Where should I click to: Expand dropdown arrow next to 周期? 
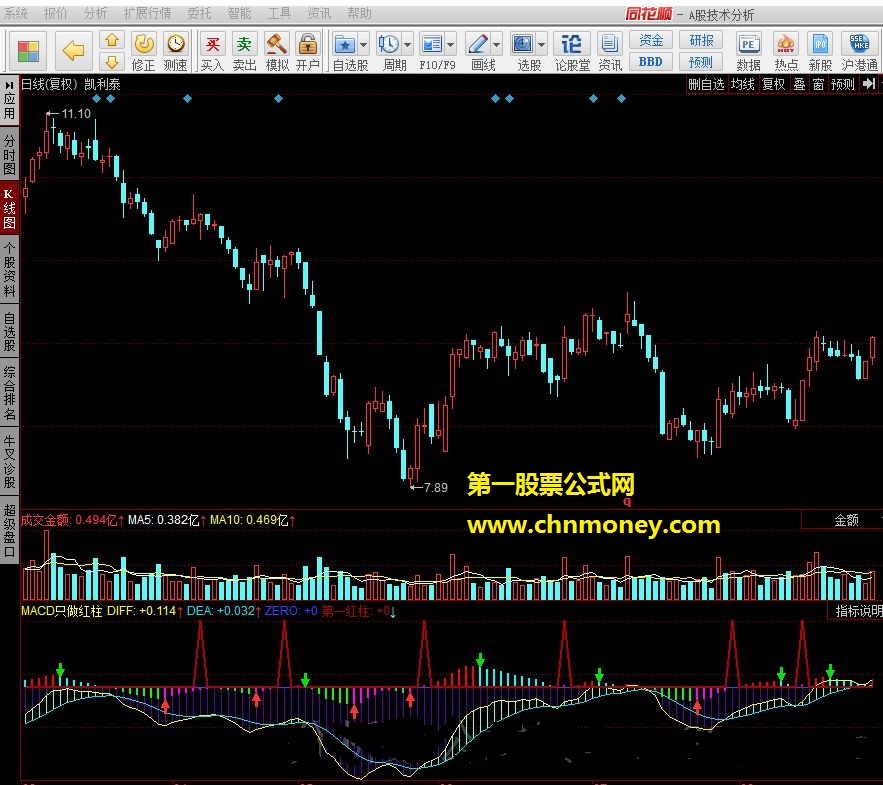[x=407, y=44]
